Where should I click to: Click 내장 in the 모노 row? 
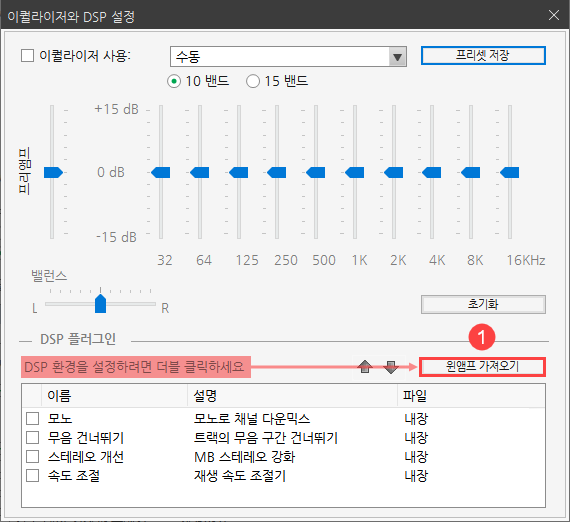pos(416,419)
